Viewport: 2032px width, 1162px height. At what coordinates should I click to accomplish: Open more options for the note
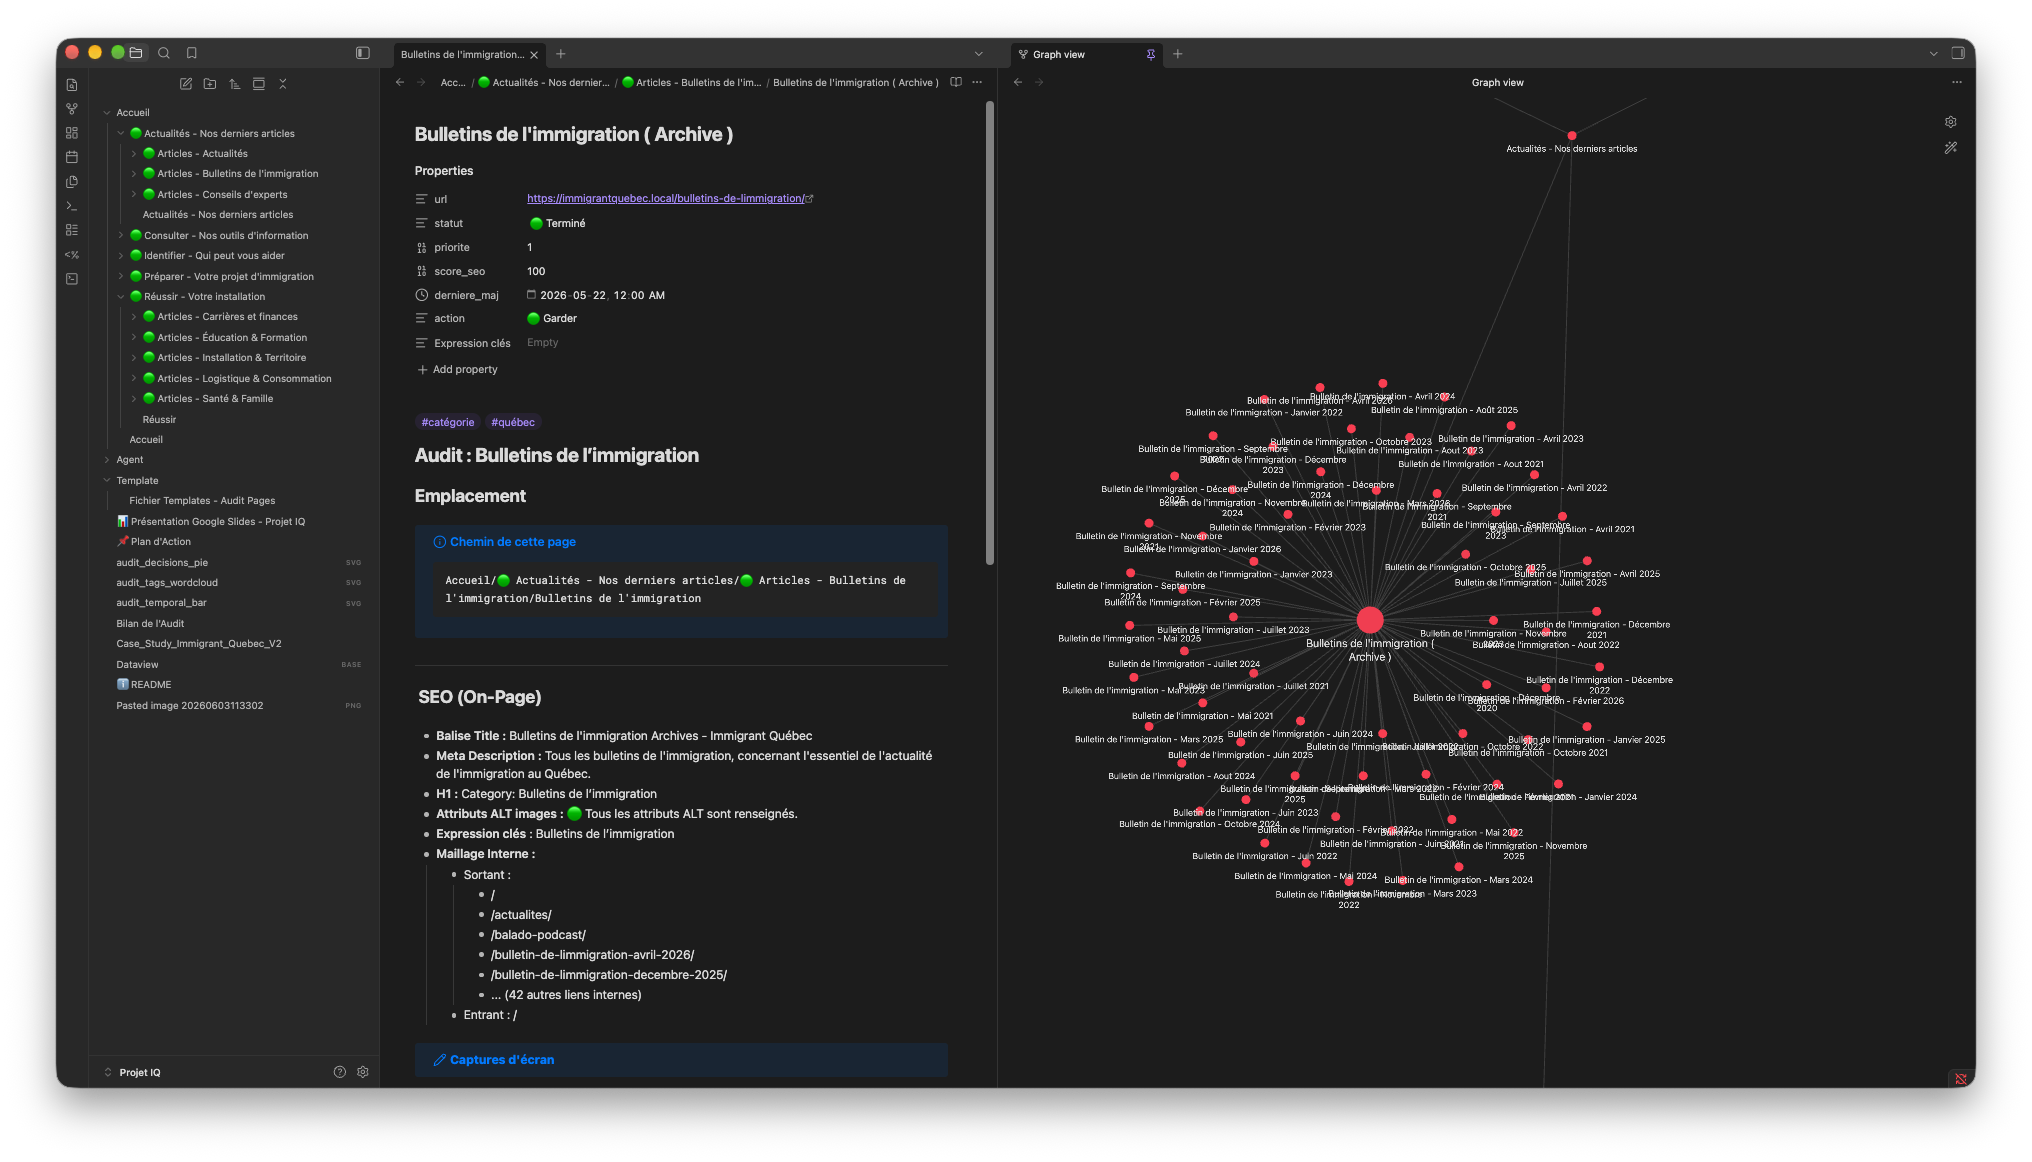click(x=978, y=82)
